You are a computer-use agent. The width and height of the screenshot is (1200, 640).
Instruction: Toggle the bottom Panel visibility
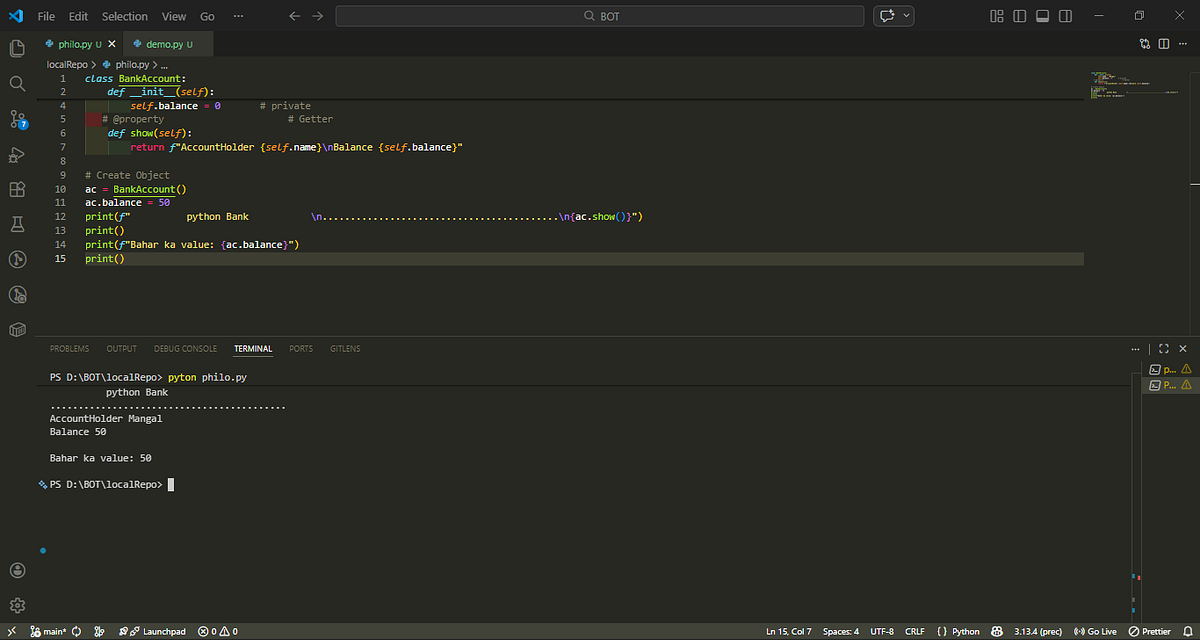click(1042, 16)
